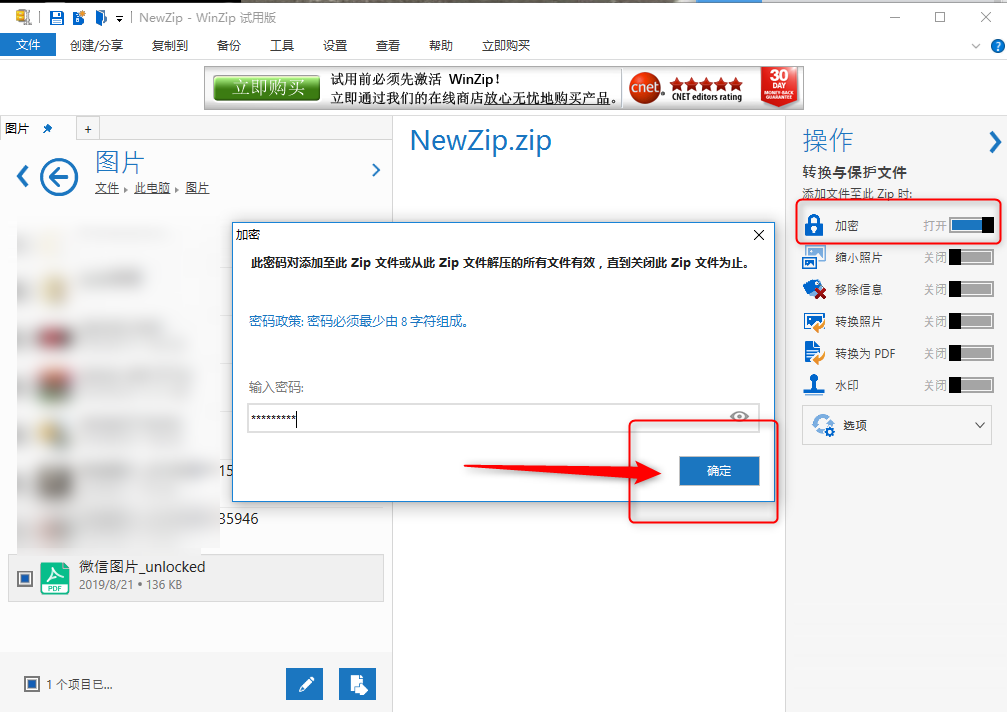Screen dimensions: 1007x712
Task: Close the 加密 dialog
Action: pyautogui.click(x=758, y=235)
